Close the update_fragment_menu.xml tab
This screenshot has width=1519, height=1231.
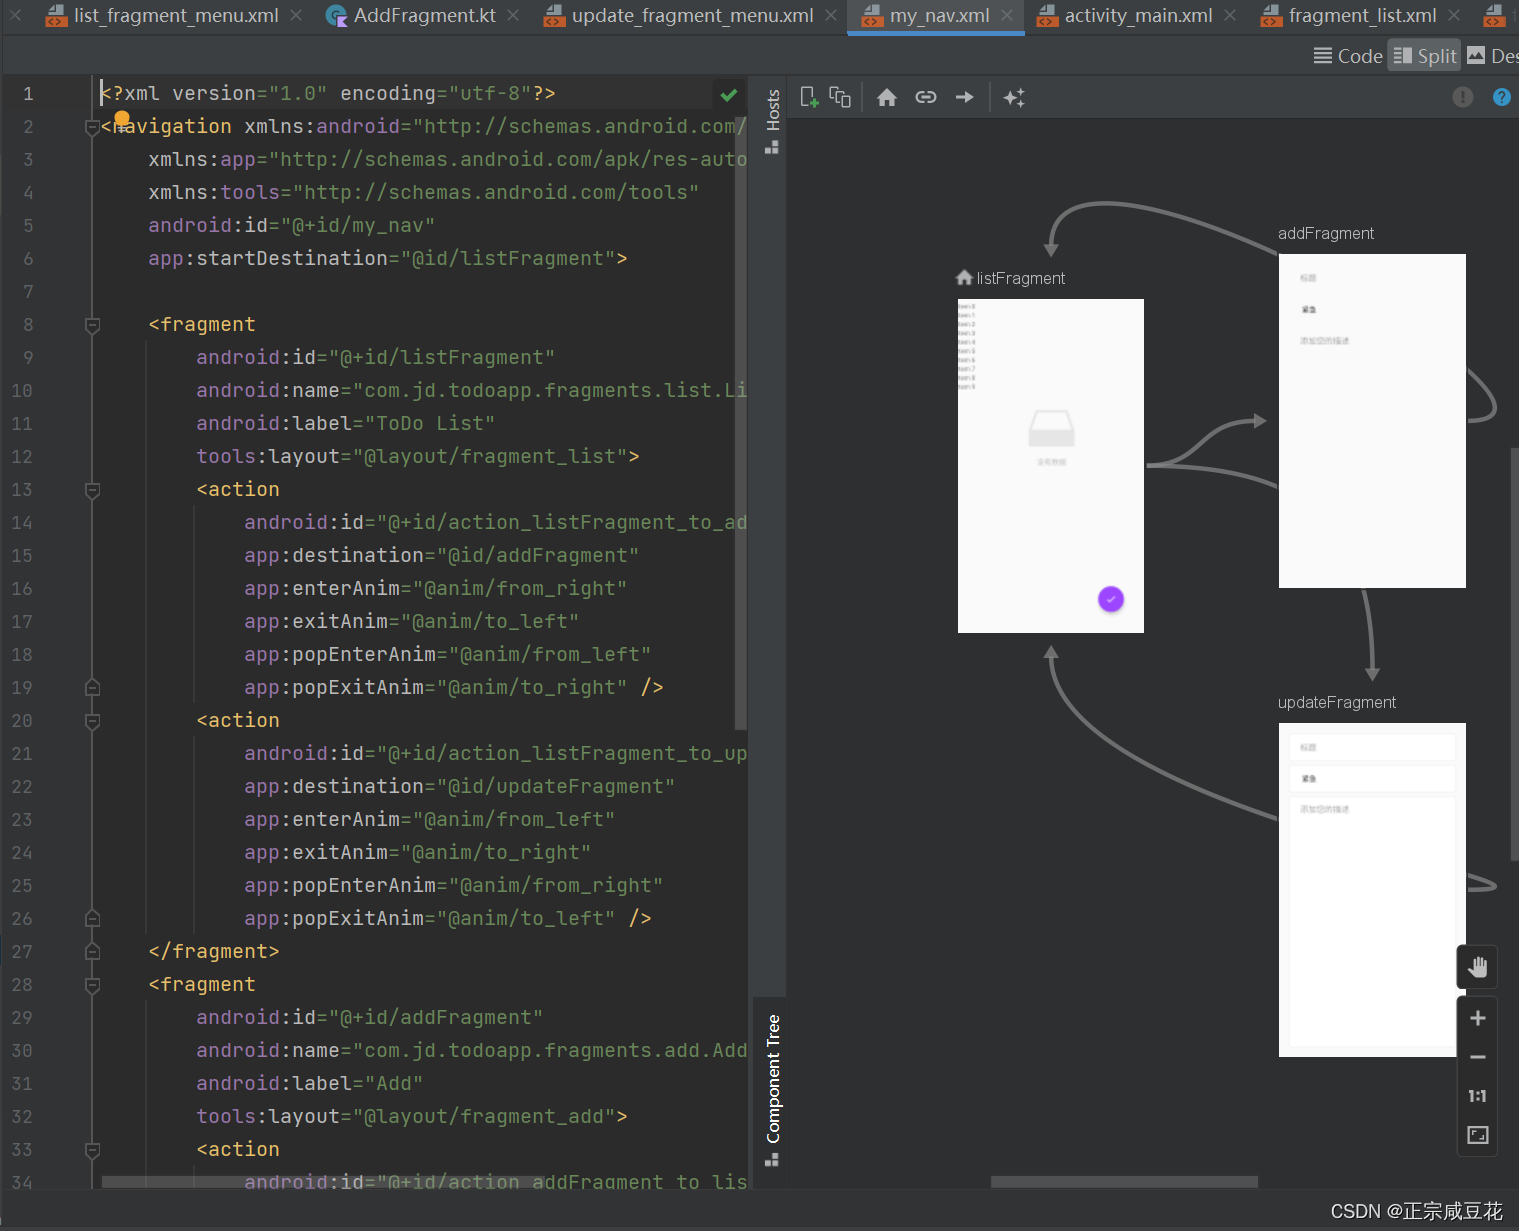click(831, 16)
